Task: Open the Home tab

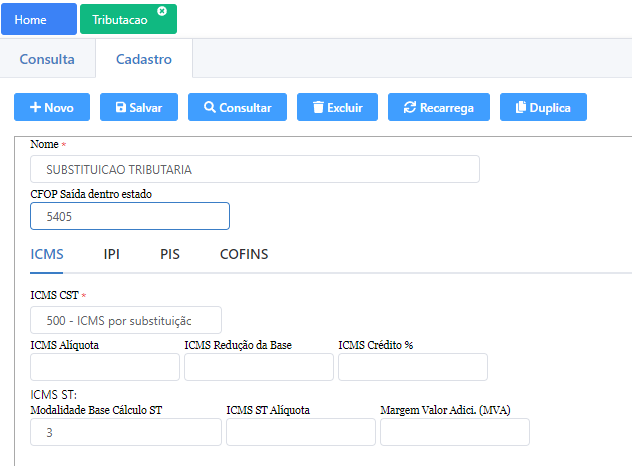Action: tap(38, 19)
